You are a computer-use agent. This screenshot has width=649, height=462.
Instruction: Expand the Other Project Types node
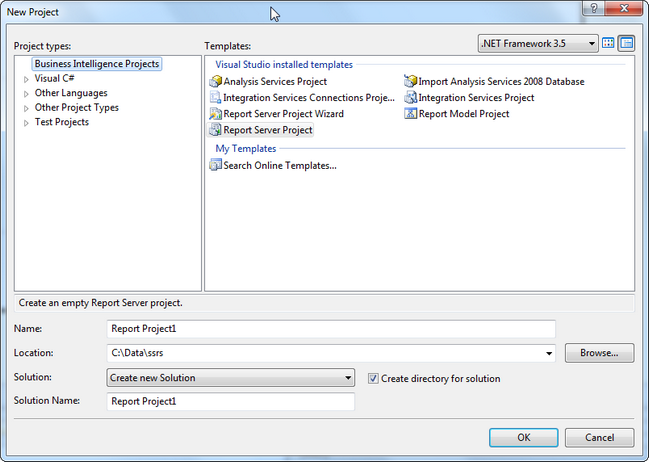tap(26, 108)
